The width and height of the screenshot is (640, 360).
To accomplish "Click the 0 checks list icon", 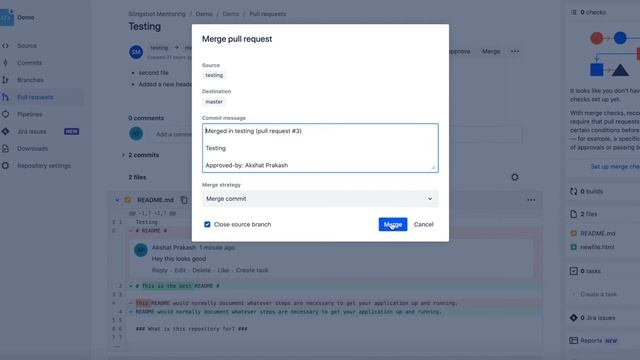I will click(573, 12).
